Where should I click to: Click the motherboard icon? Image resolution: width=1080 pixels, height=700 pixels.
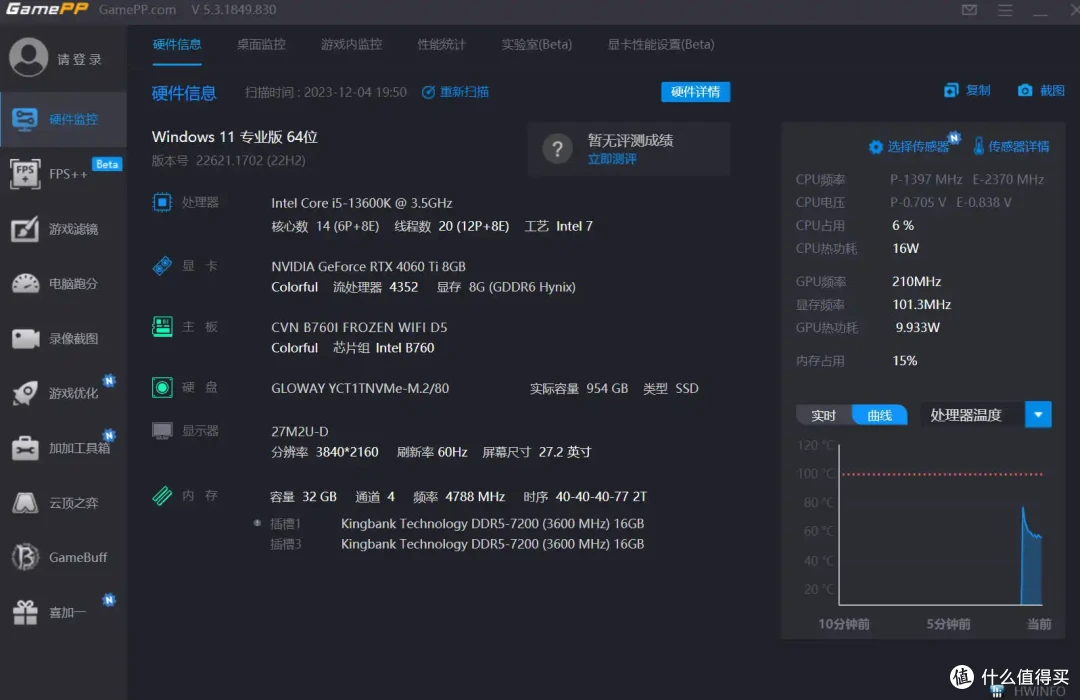[162, 326]
